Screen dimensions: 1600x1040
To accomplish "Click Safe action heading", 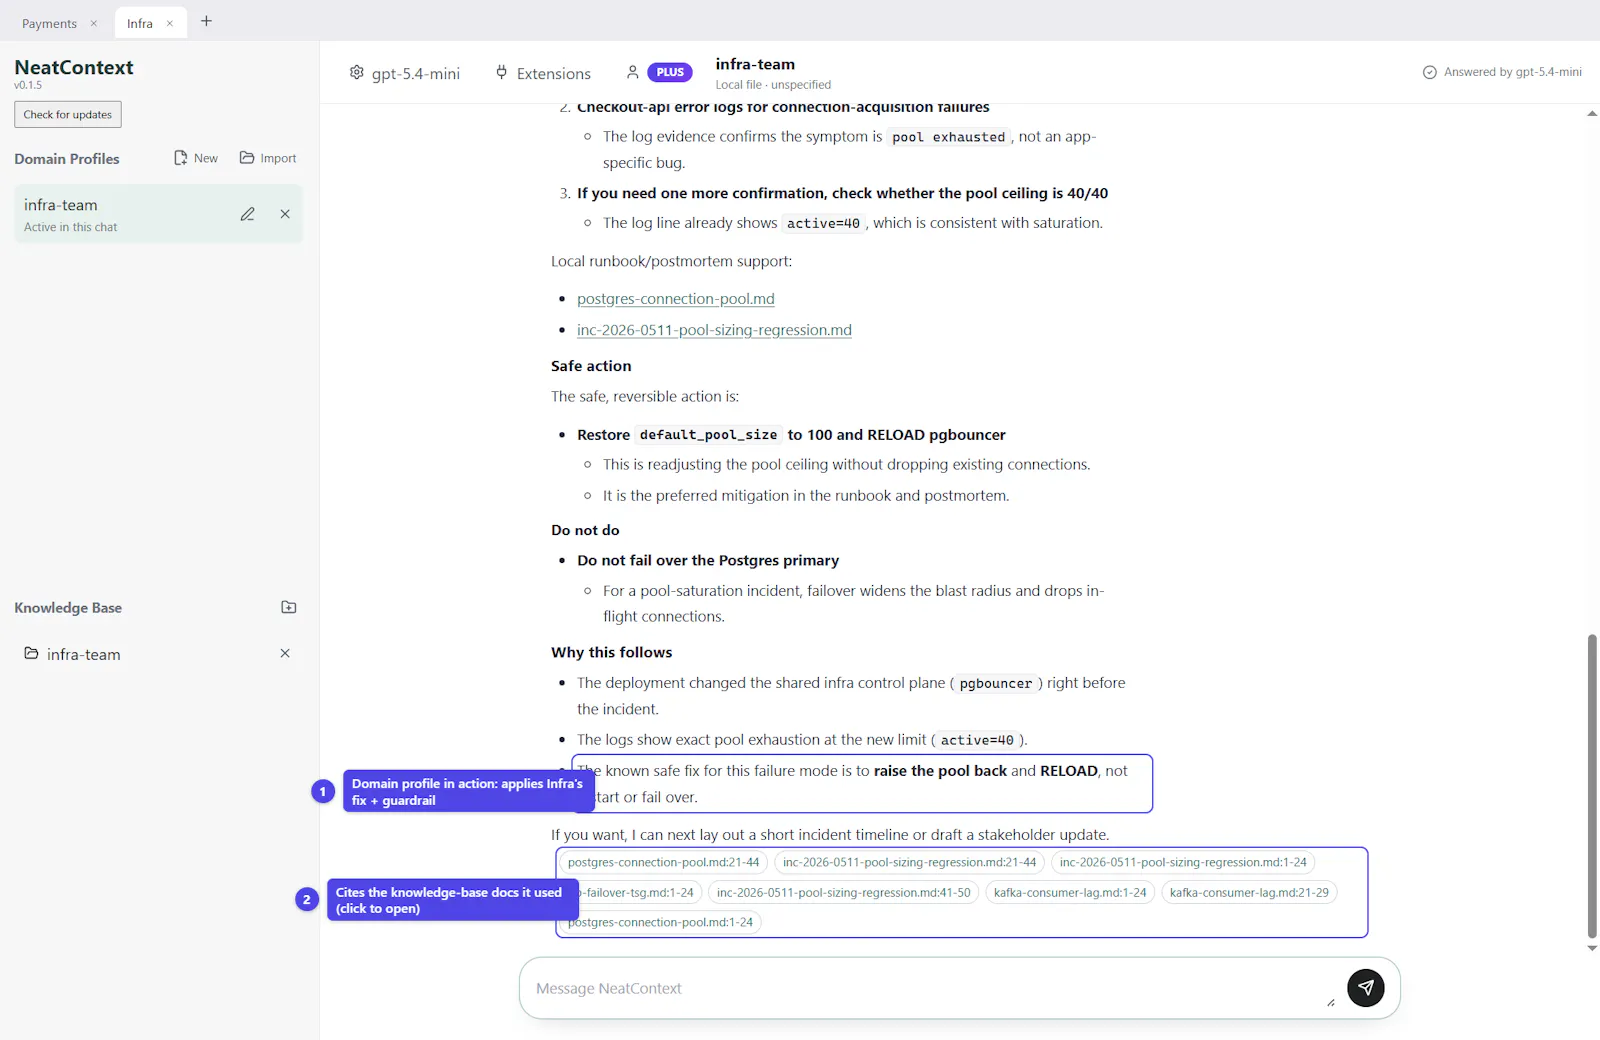I will [x=591, y=366].
